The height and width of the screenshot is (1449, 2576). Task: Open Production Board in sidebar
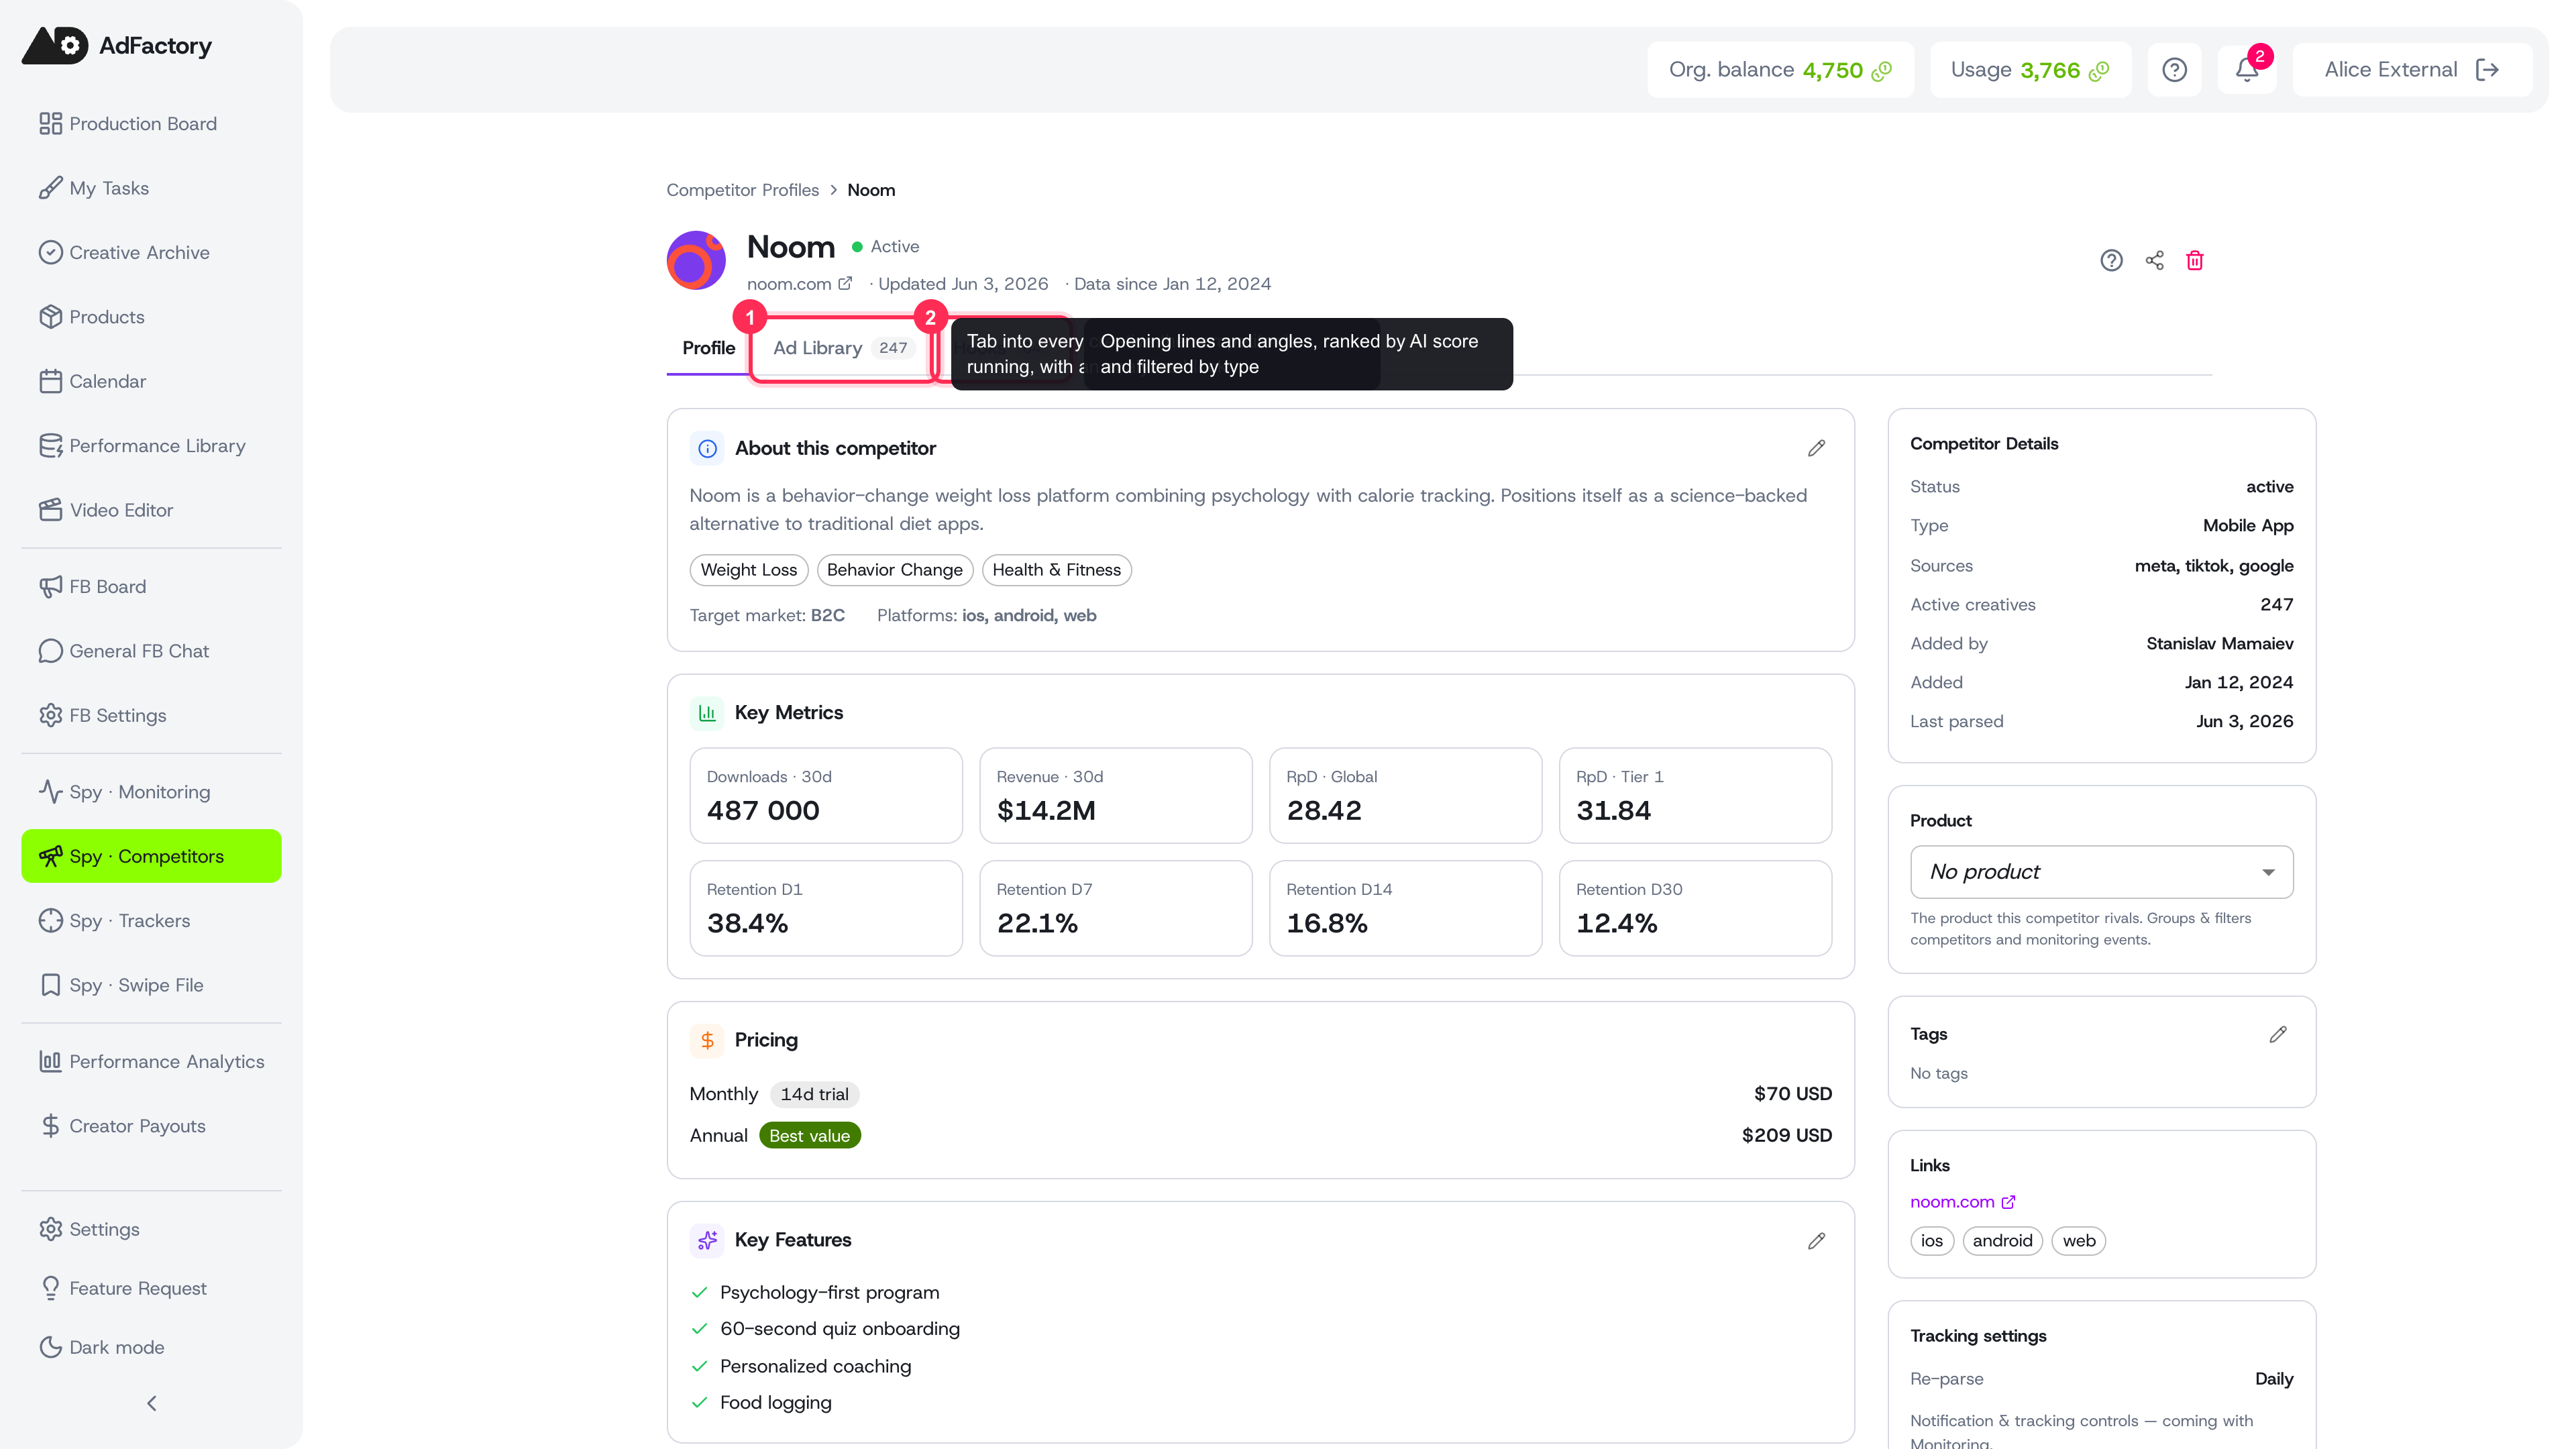(151, 123)
